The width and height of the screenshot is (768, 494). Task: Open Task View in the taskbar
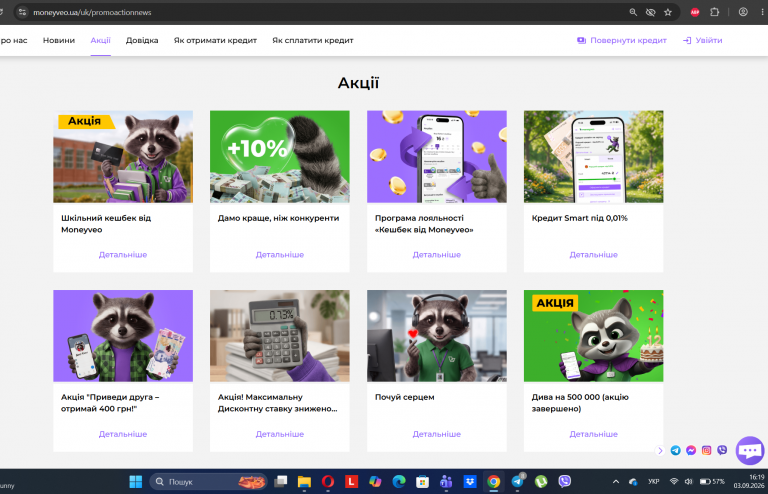click(281, 482)
